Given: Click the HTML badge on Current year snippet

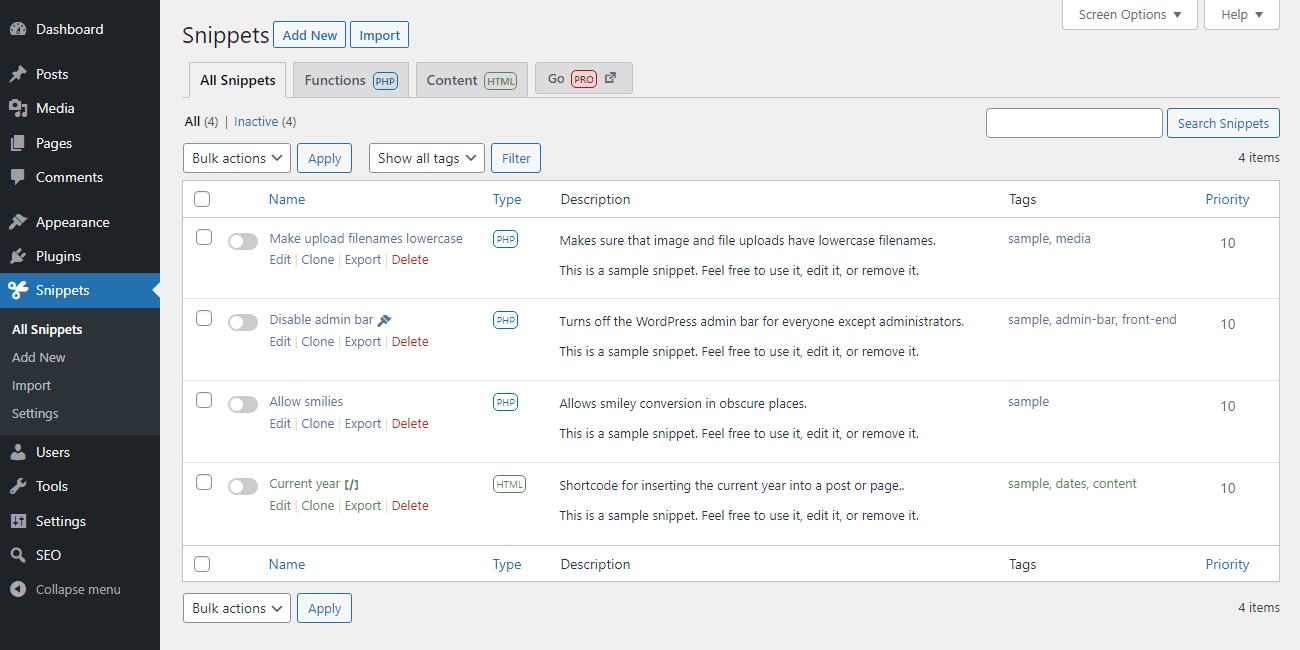Looking at the screenshot, I should [509, 483].
